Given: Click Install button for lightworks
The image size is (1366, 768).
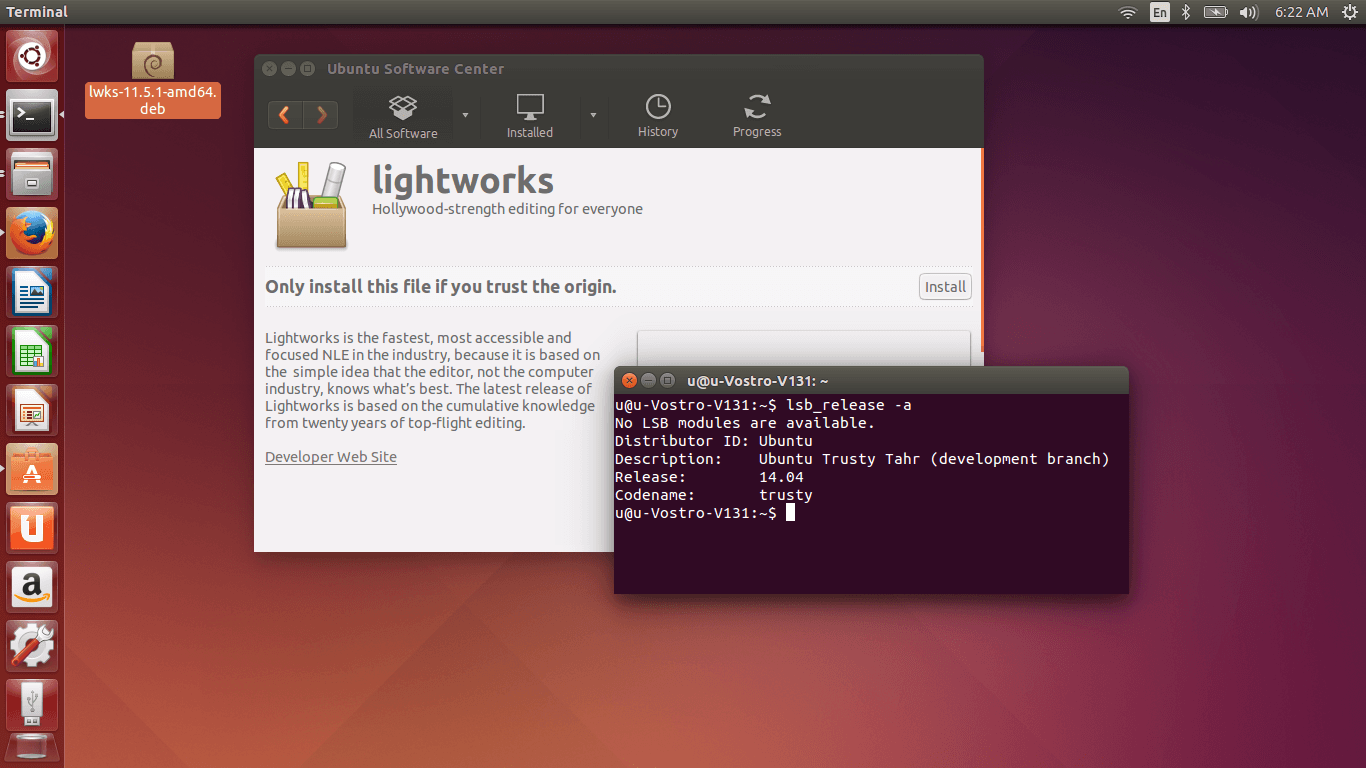Looking at the screenshot, I should pos(945,287).
